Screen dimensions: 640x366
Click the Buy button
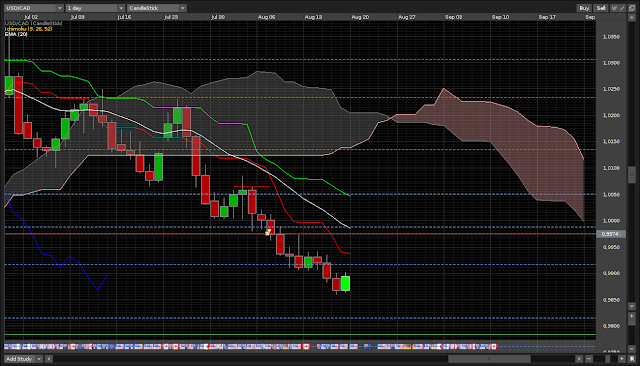coord(584,8)
